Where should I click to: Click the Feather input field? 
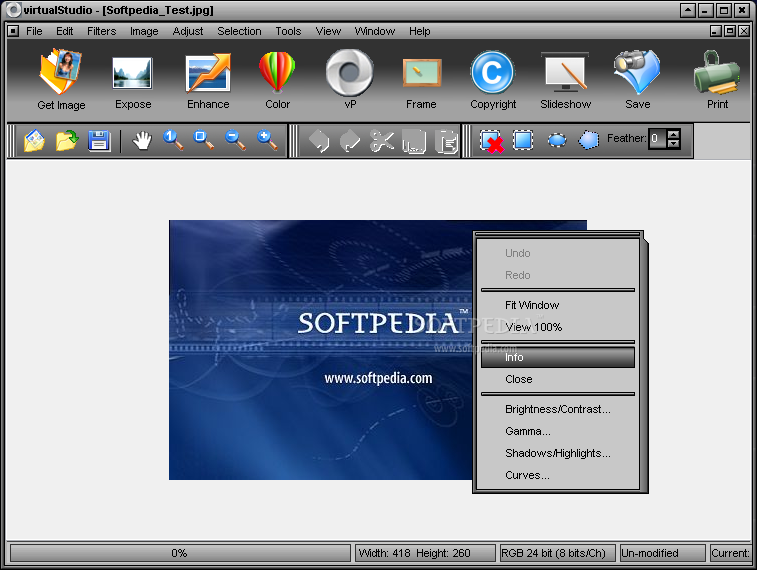[x=657, y=139]
